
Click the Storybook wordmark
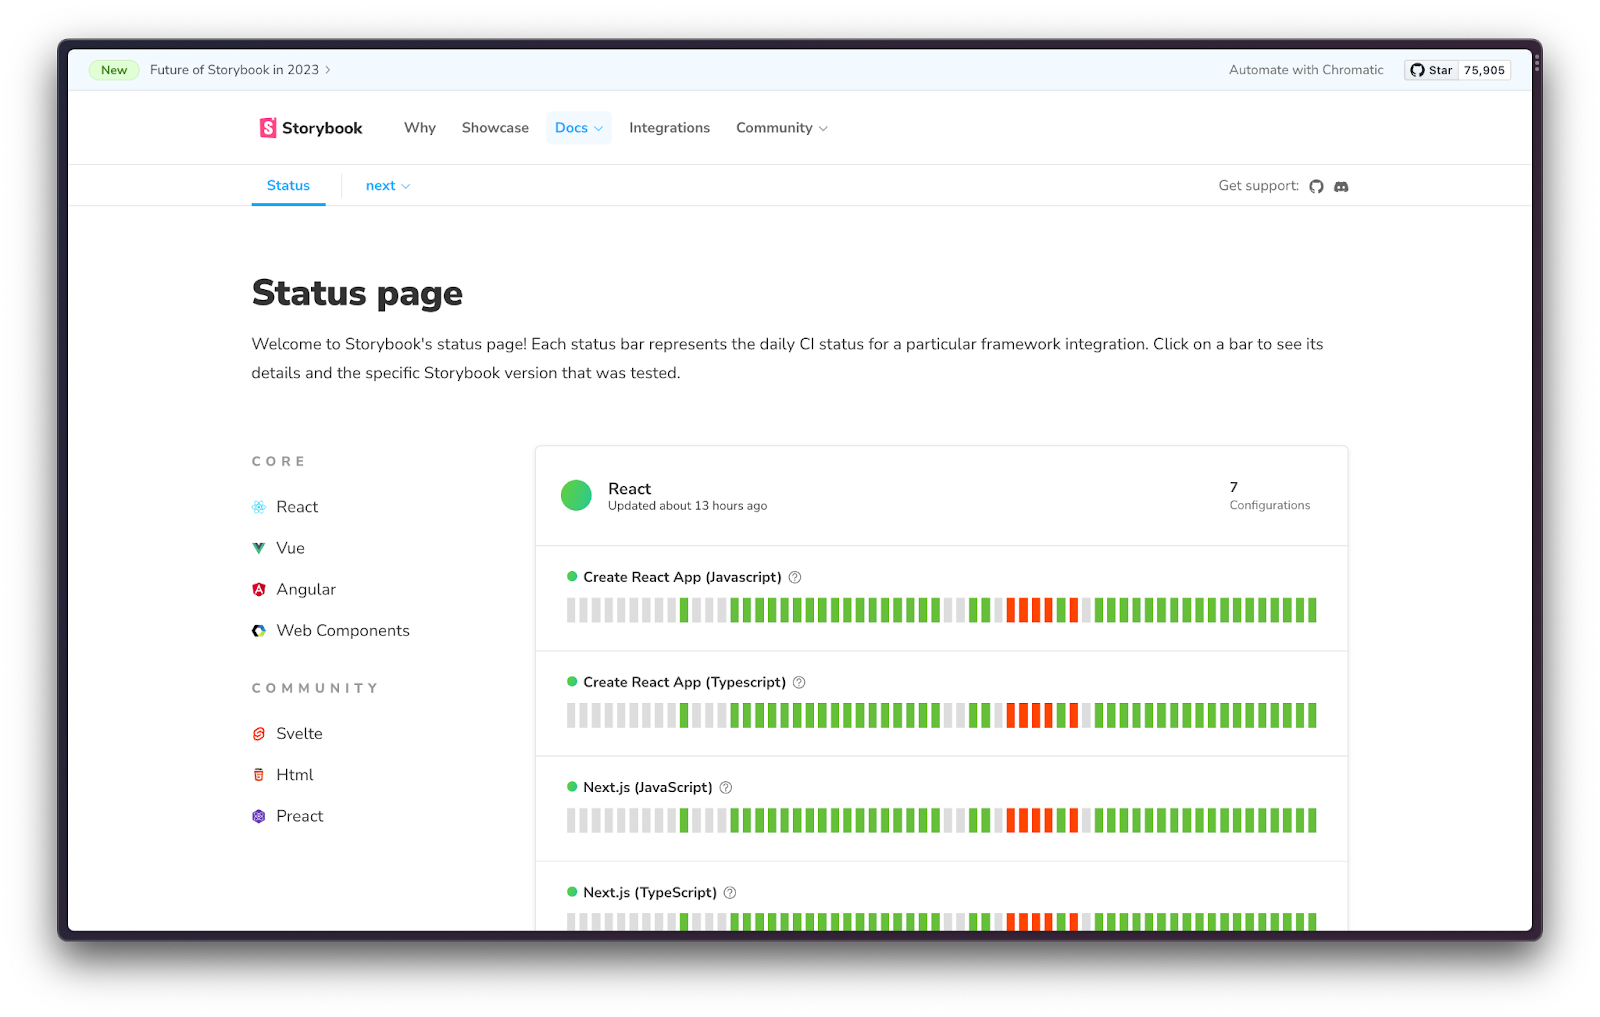point(322,128)
